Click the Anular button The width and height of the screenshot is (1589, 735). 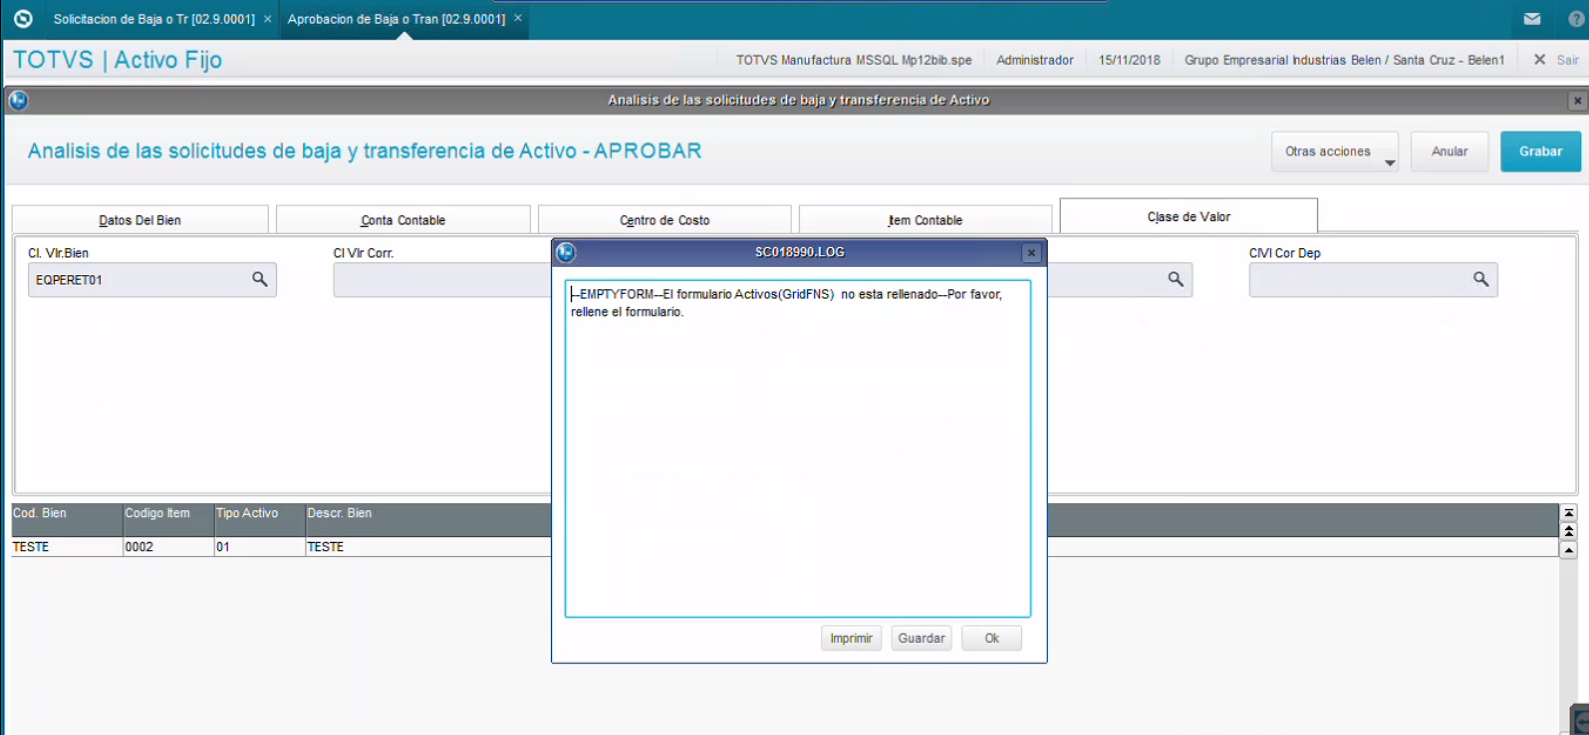pyautogui.click(x=1450, y=152)
